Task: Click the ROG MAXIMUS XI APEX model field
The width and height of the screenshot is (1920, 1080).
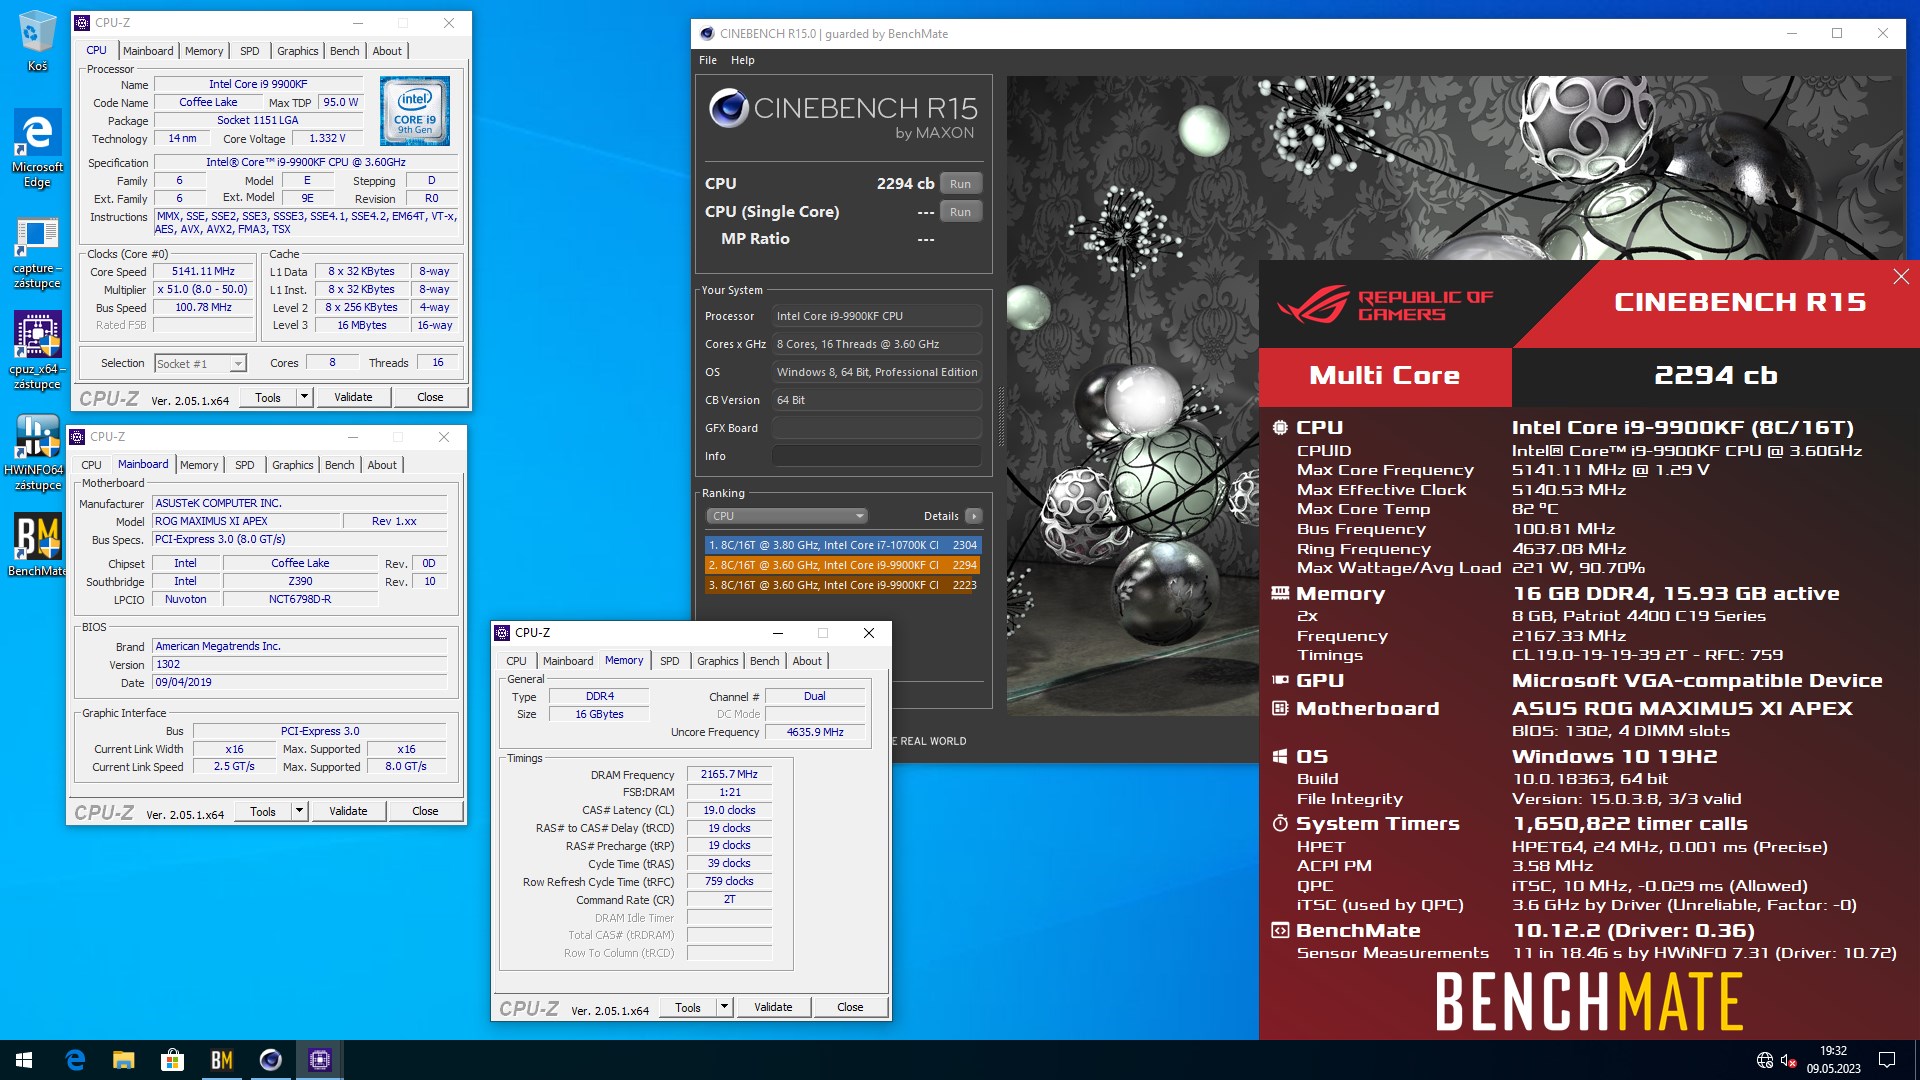Action: [x=245, y=521]
